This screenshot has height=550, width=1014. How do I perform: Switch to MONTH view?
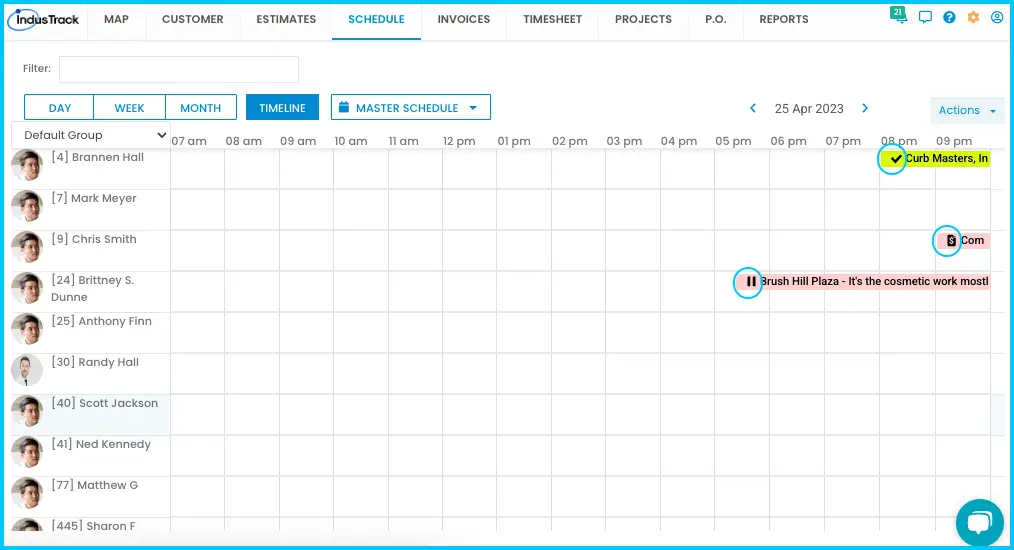coord(200,108)
